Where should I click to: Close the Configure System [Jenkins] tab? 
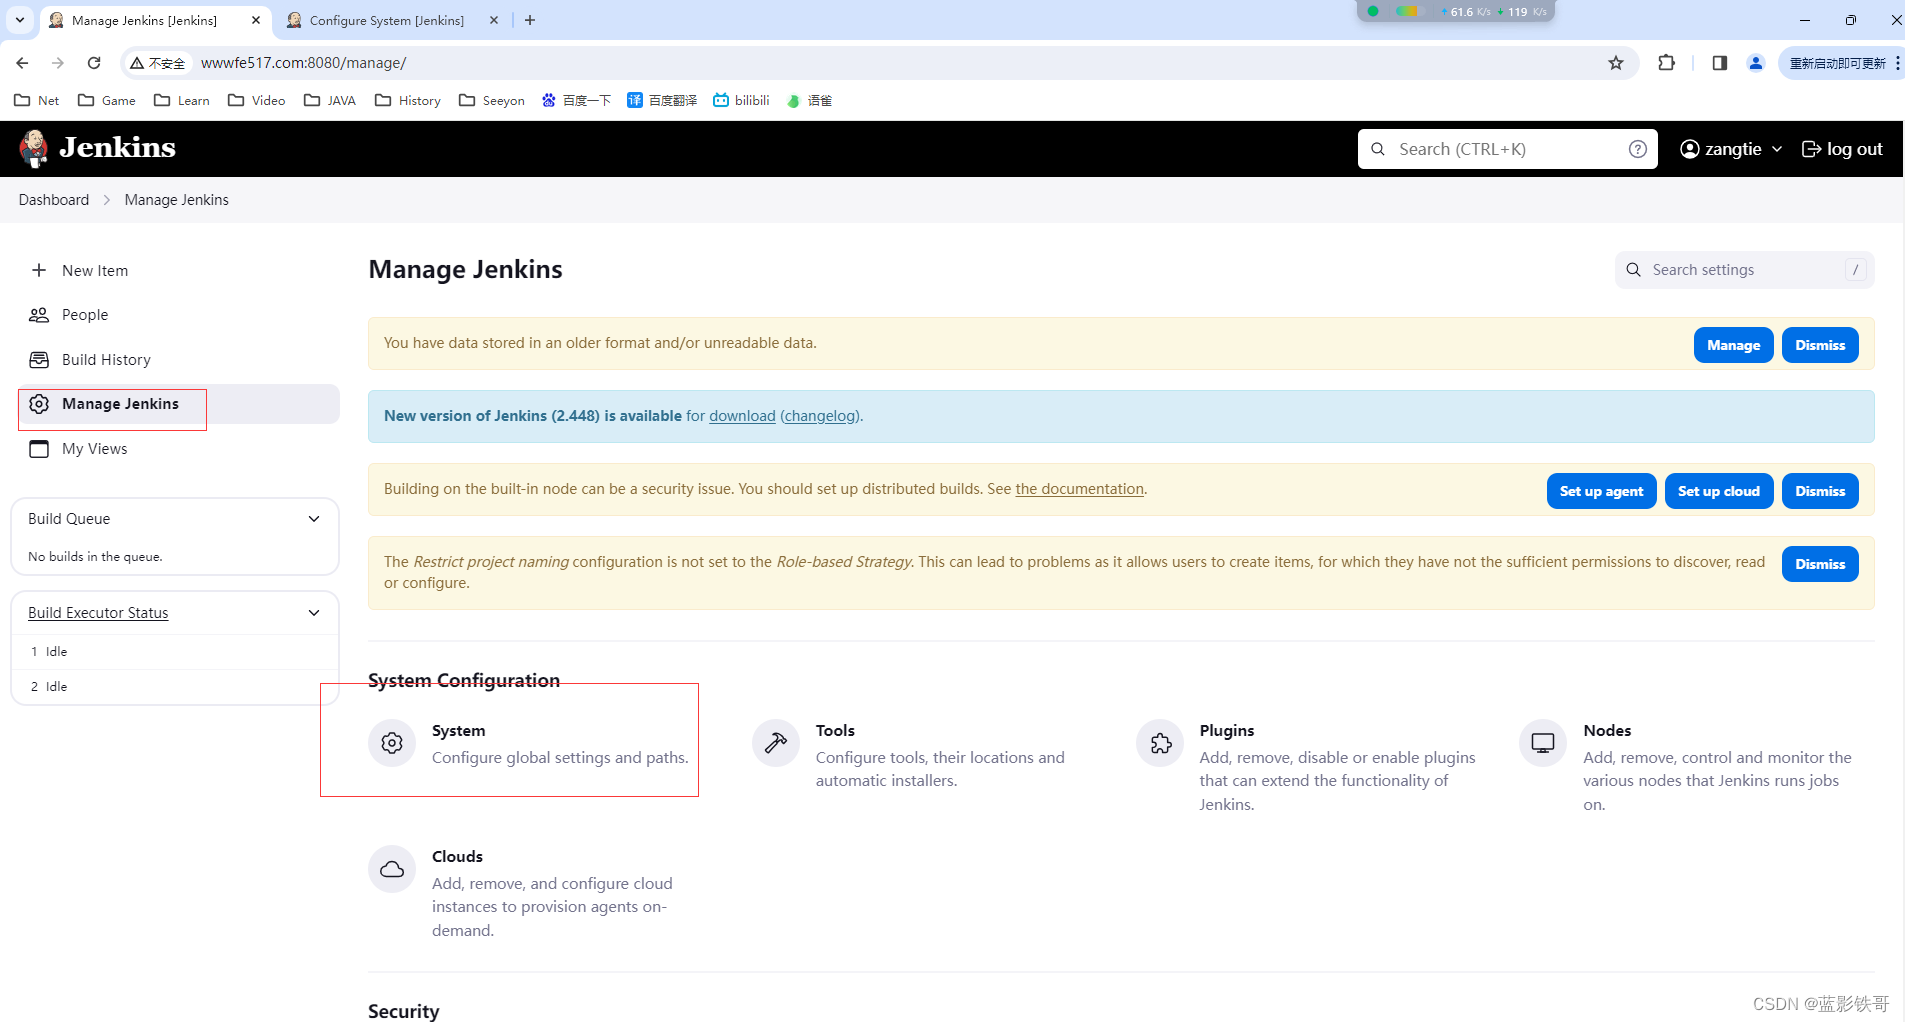[494, 20]
